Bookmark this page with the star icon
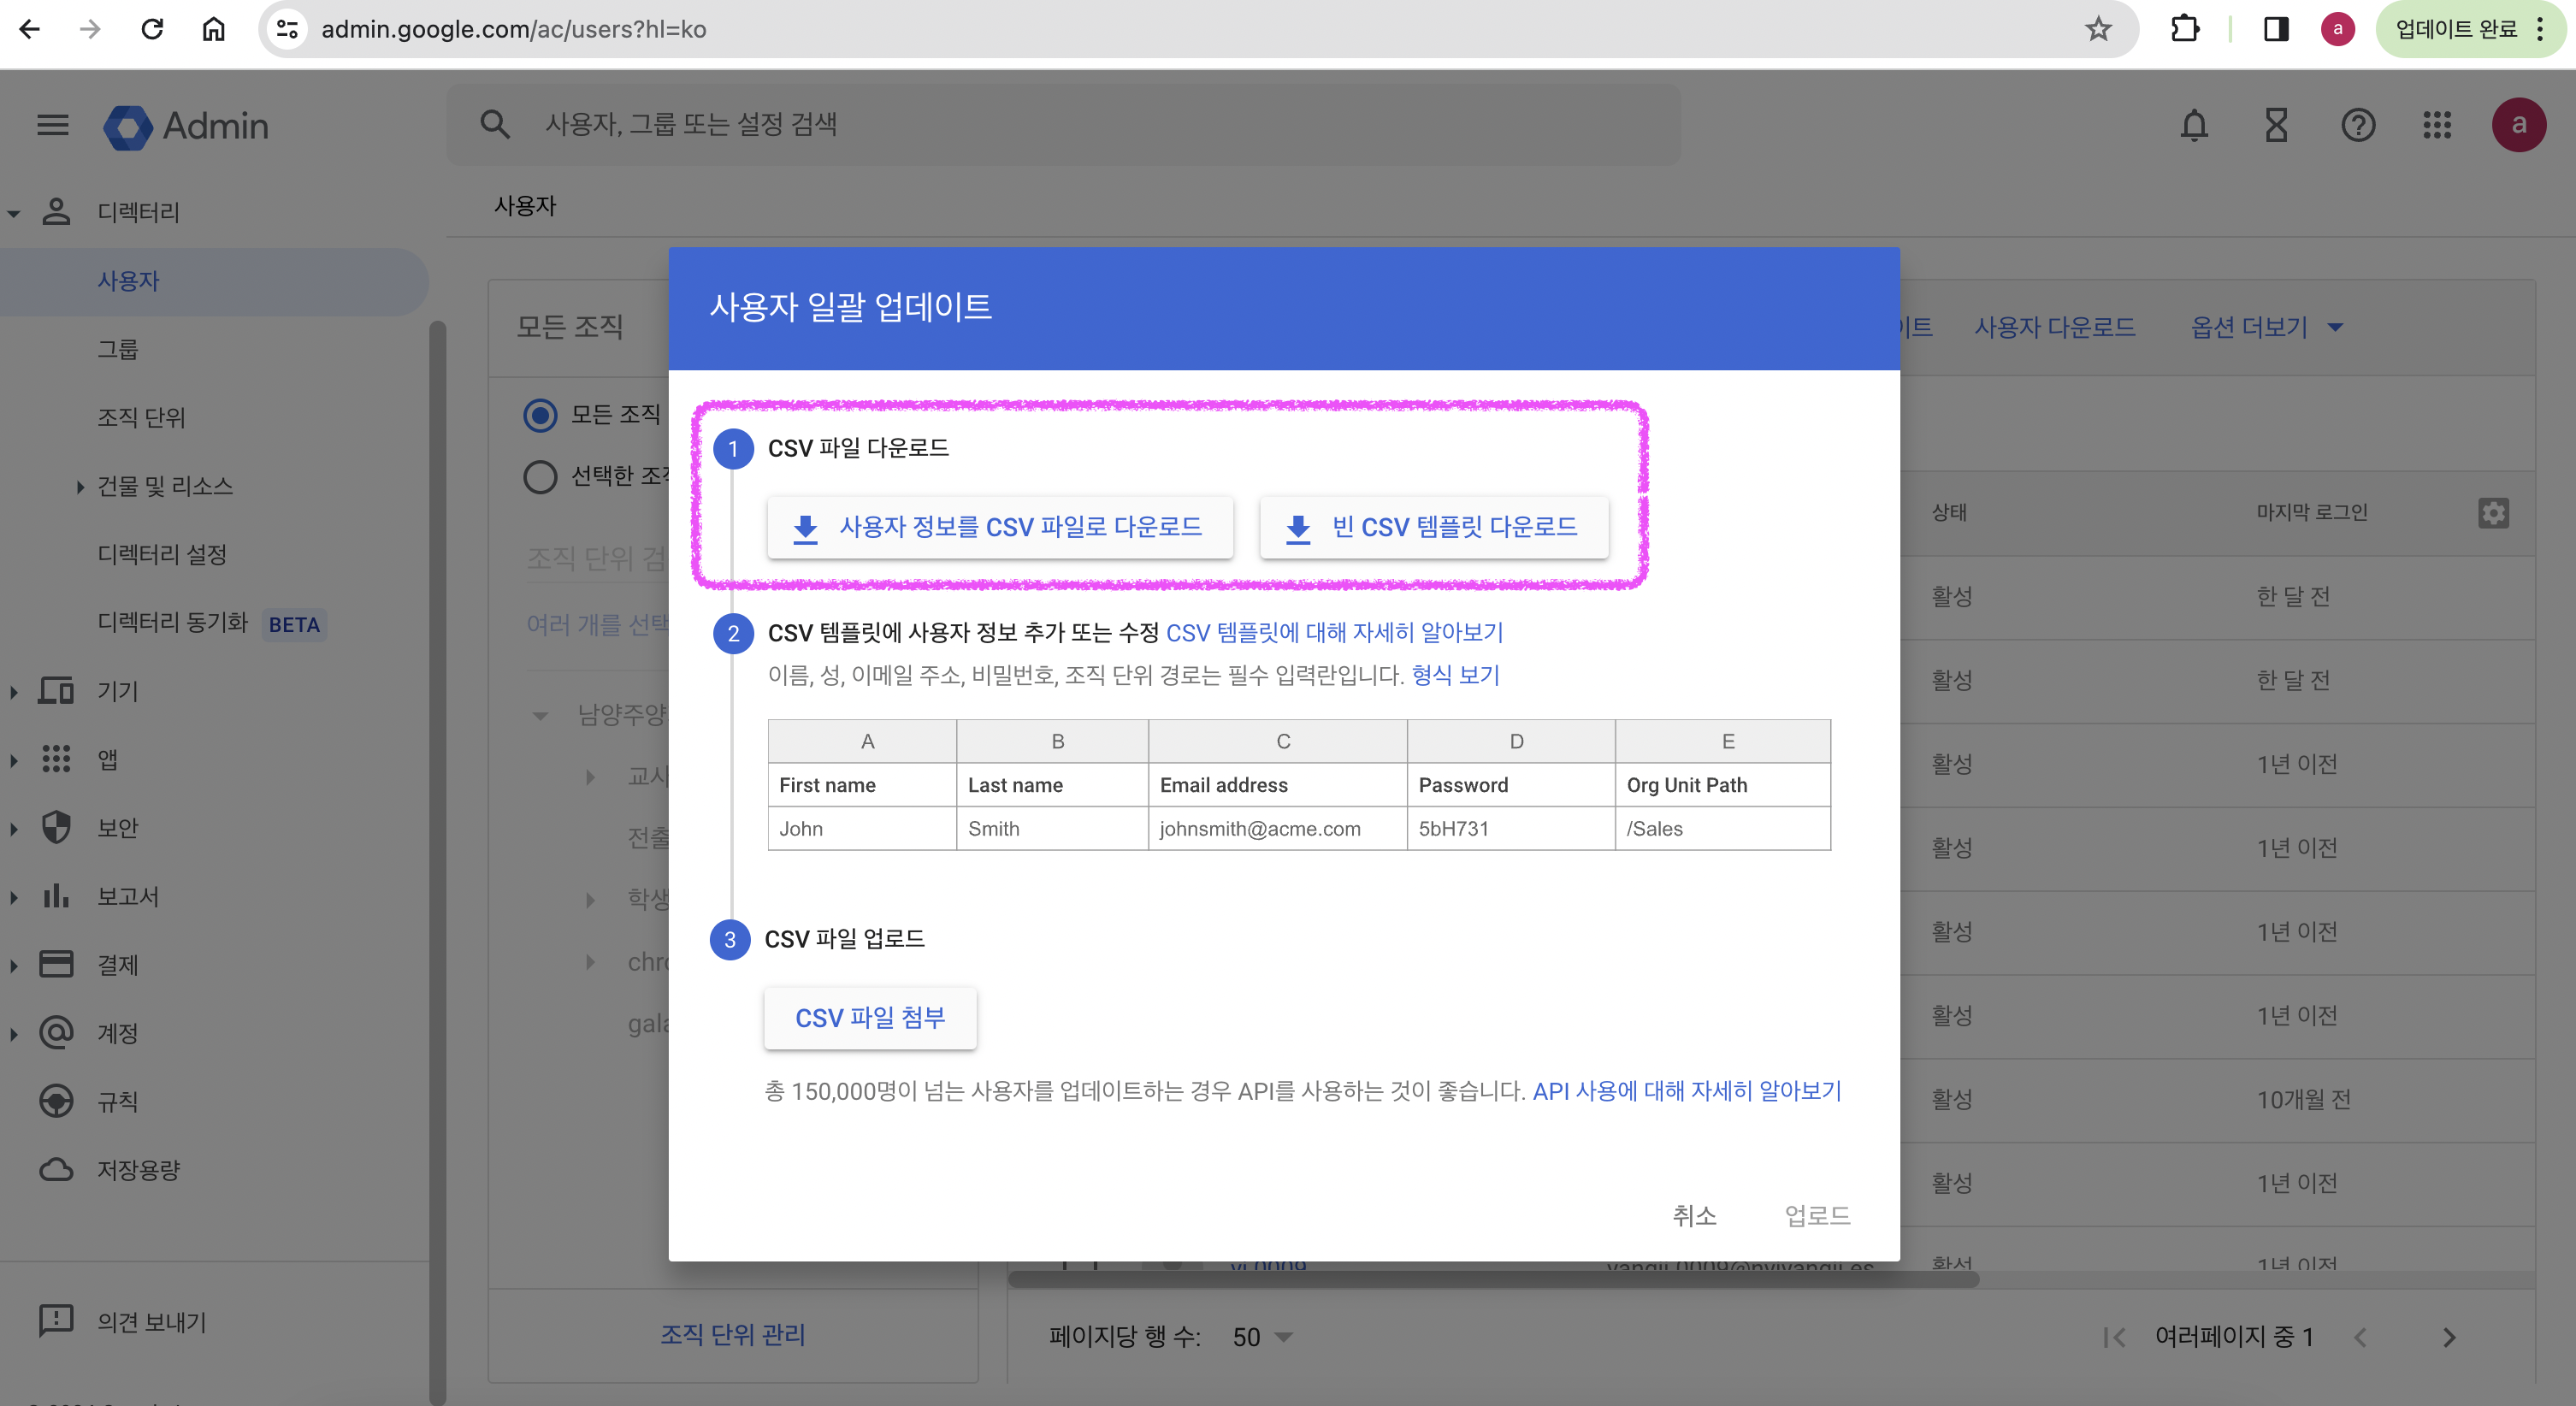Viewport: 2576px width, 1406px height. pyautogui.click(x=2098, y=29)
